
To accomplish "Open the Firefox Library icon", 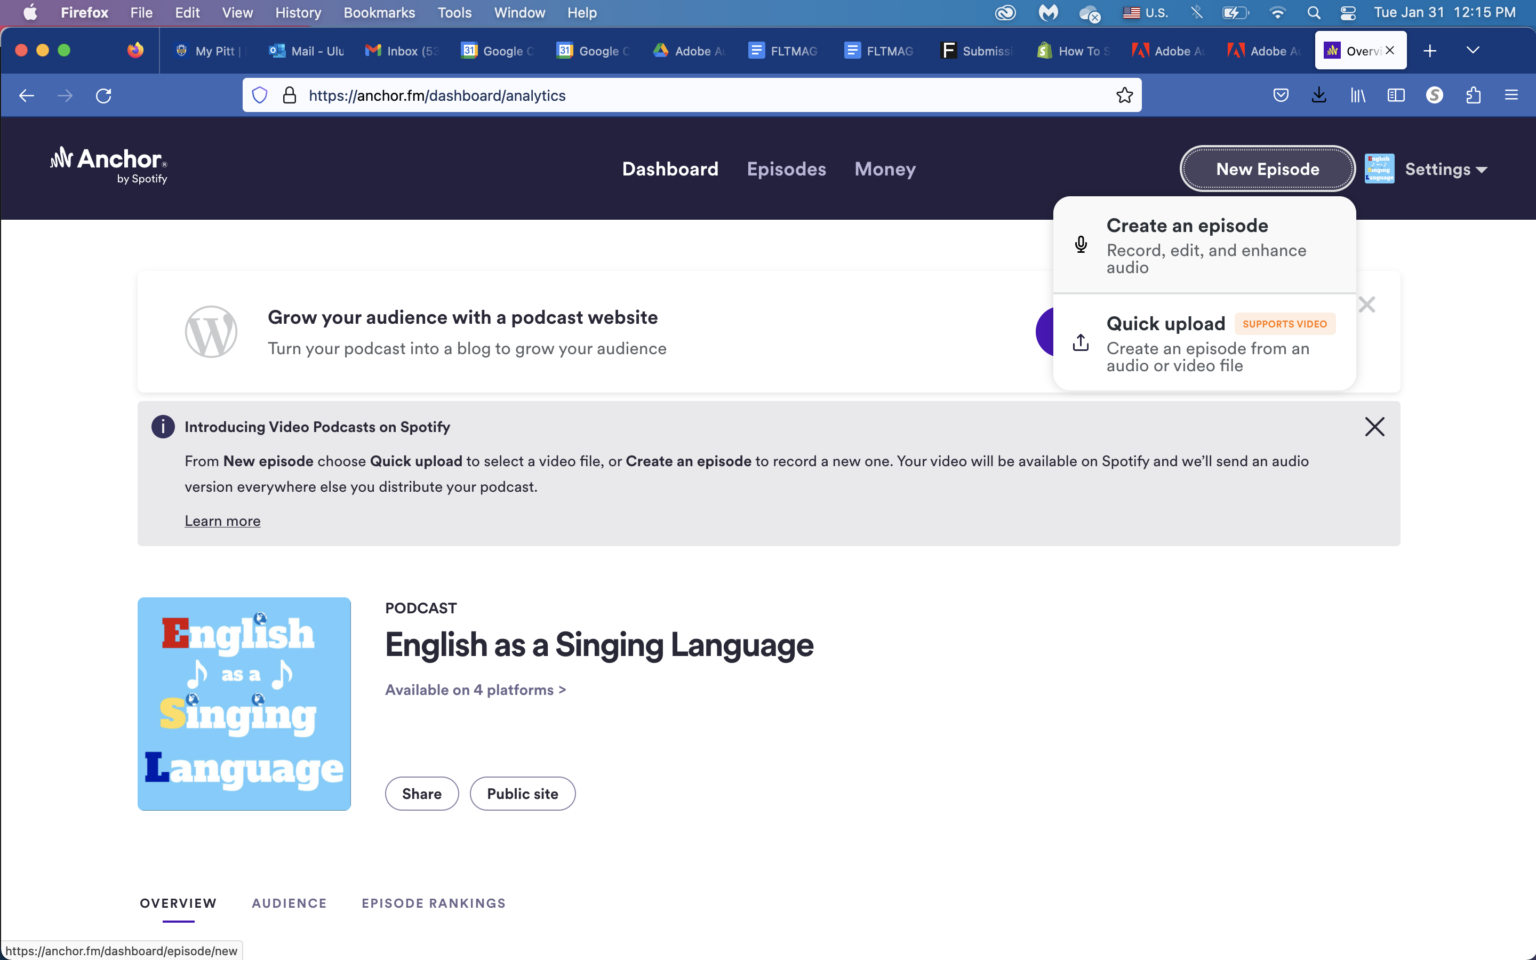I will (1357, 95).
